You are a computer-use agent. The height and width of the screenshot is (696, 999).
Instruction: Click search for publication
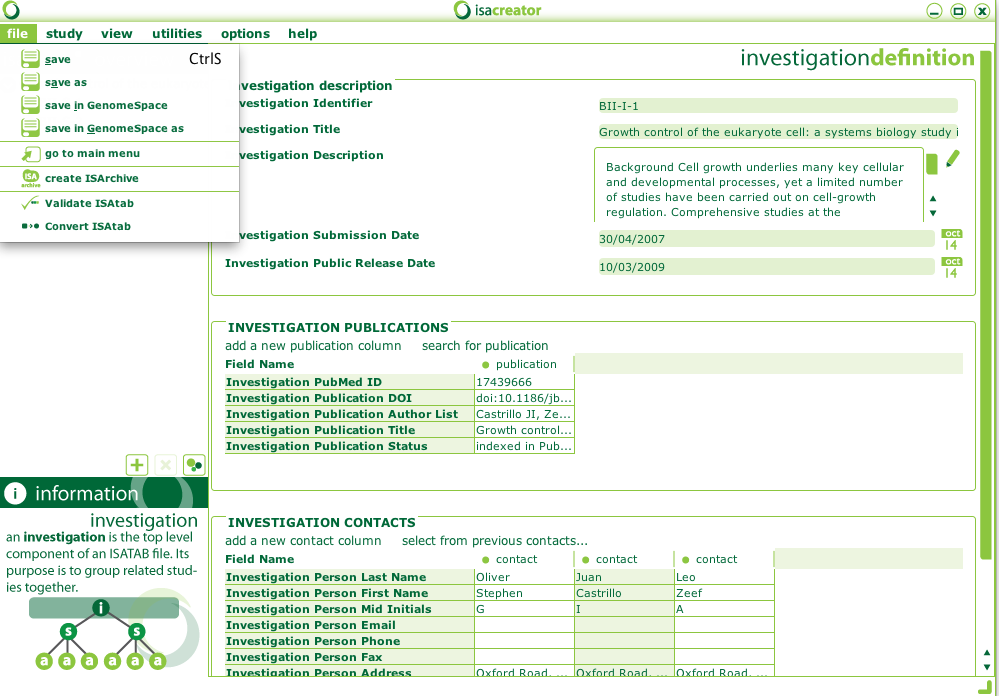click(485, 346)
